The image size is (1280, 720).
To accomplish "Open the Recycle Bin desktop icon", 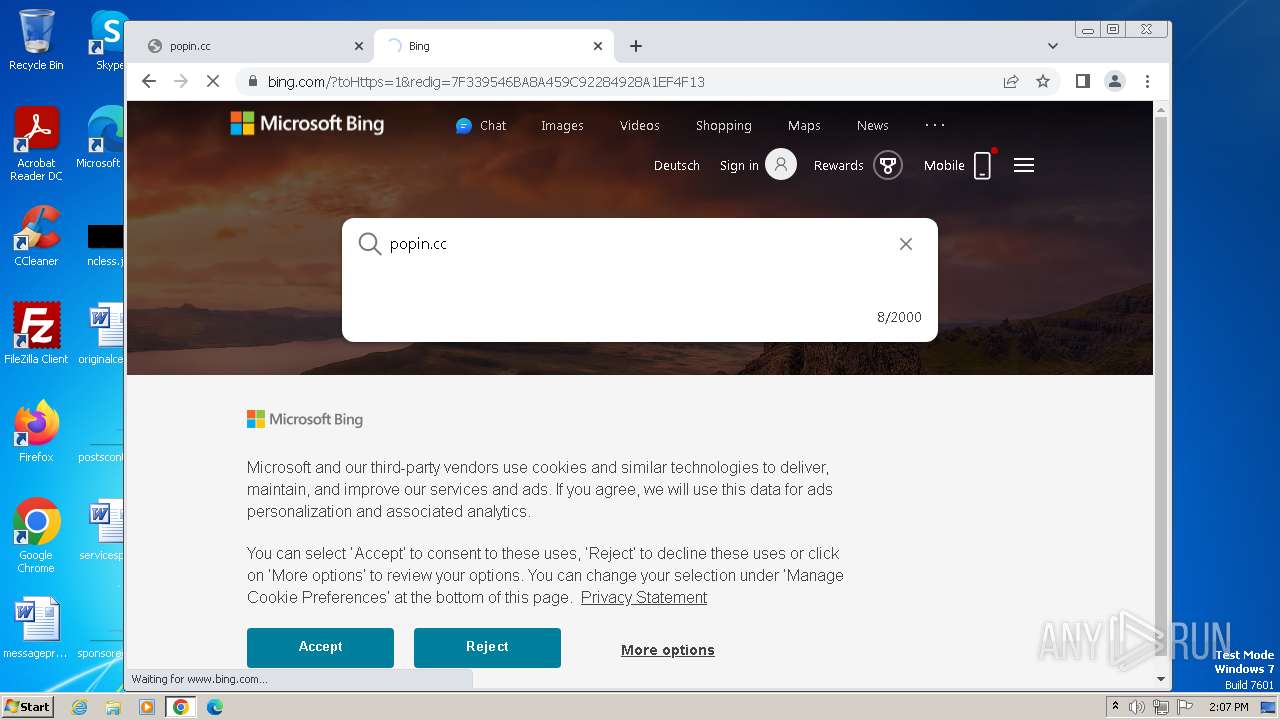I will point(36,40).
